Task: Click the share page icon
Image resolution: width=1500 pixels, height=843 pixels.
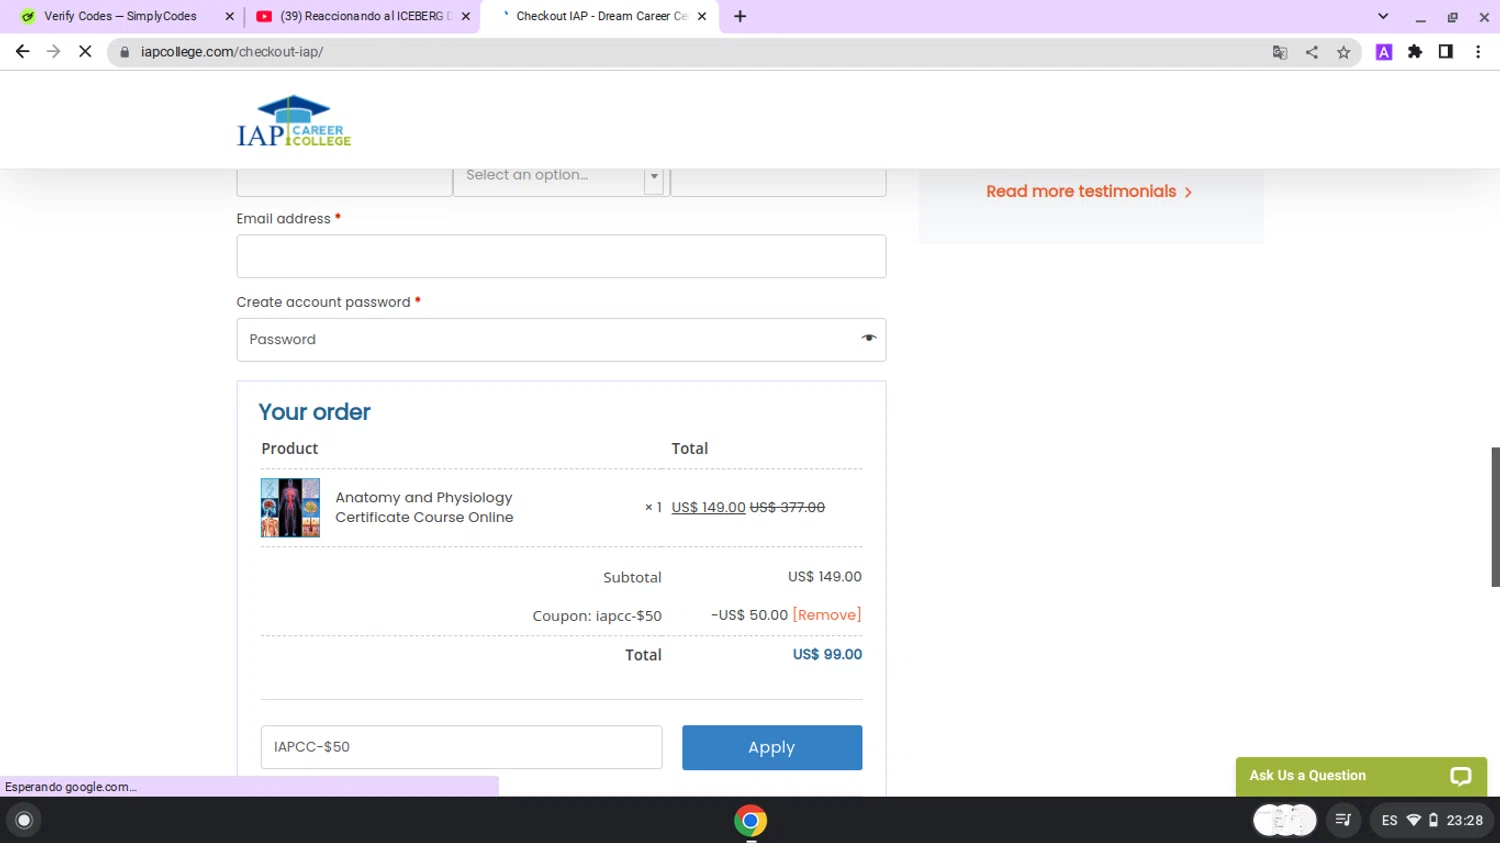Action: [1311, 52]
